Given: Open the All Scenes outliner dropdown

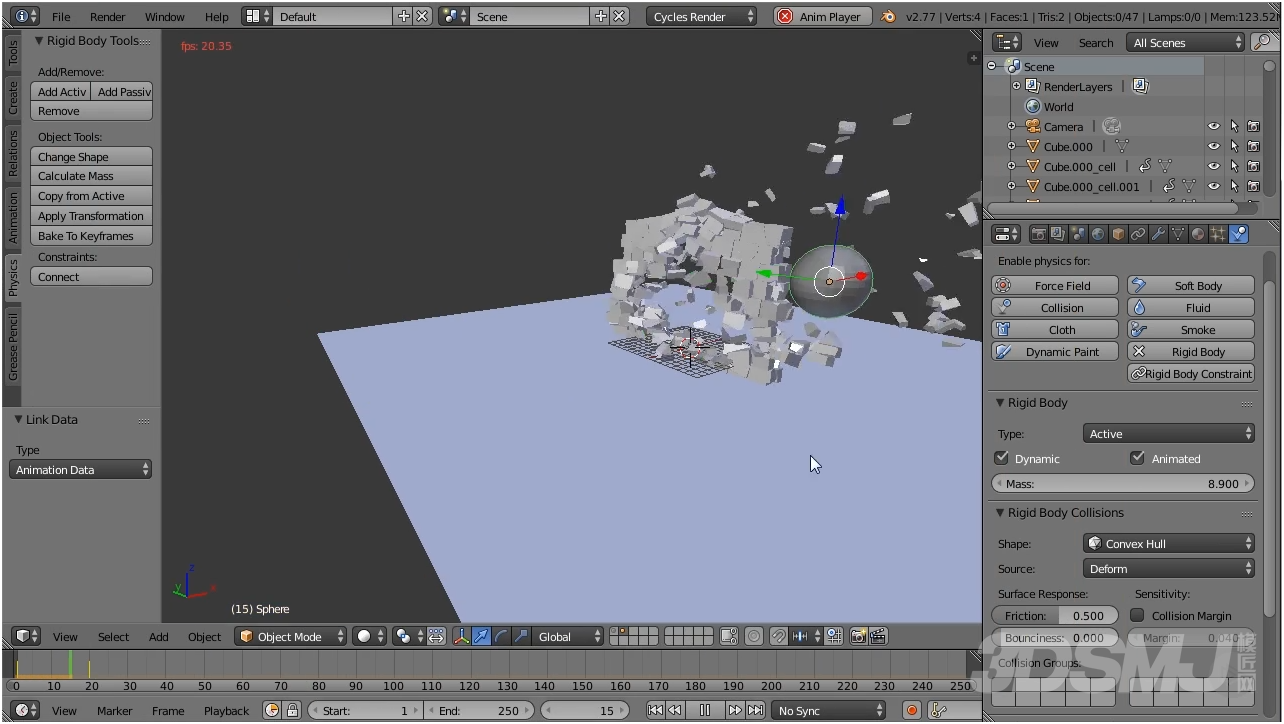Looking at the screenshot, I should tap(1186, 42).
